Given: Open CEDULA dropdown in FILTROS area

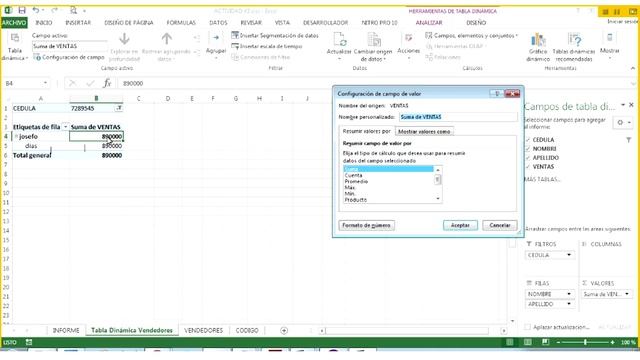Looking at the screenshot, I should point(569,255).
